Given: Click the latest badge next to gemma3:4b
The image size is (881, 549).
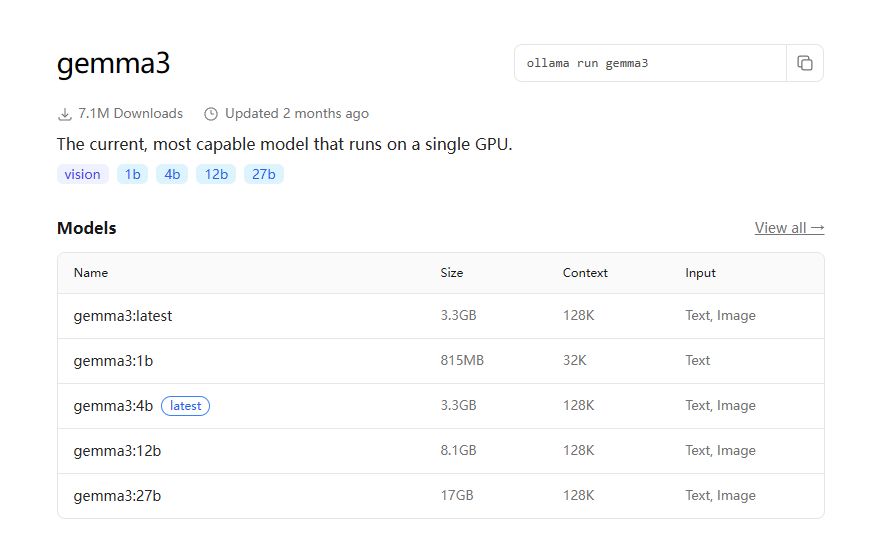Looking at the screenshot, I should coord(185,406).
